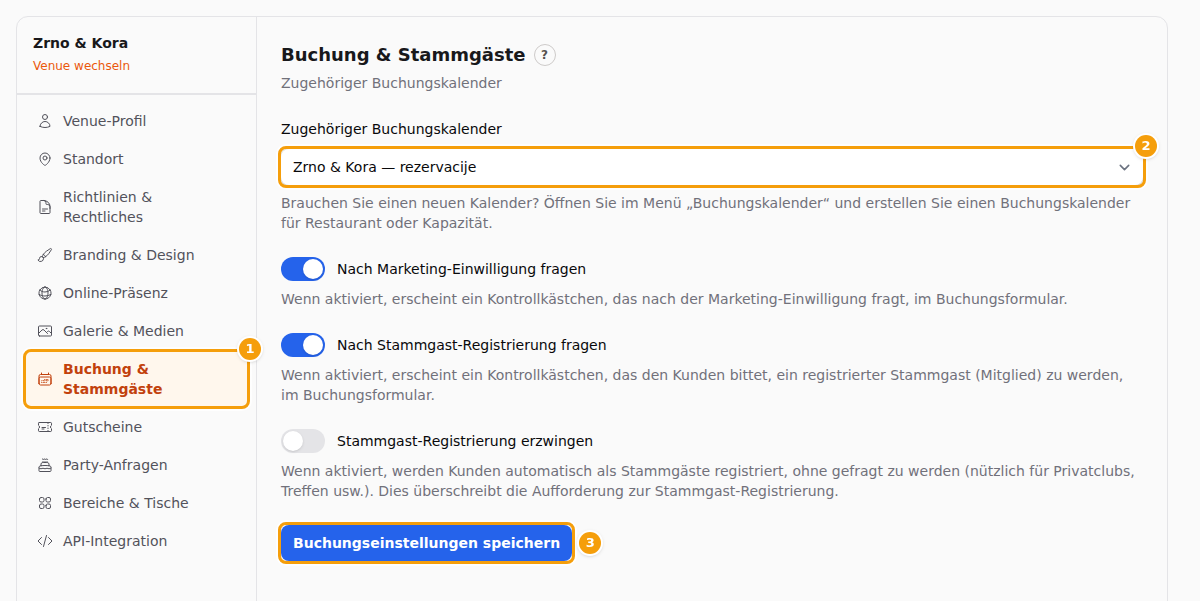Click the Bereiche & Tische grid icon

click(44, 503)
